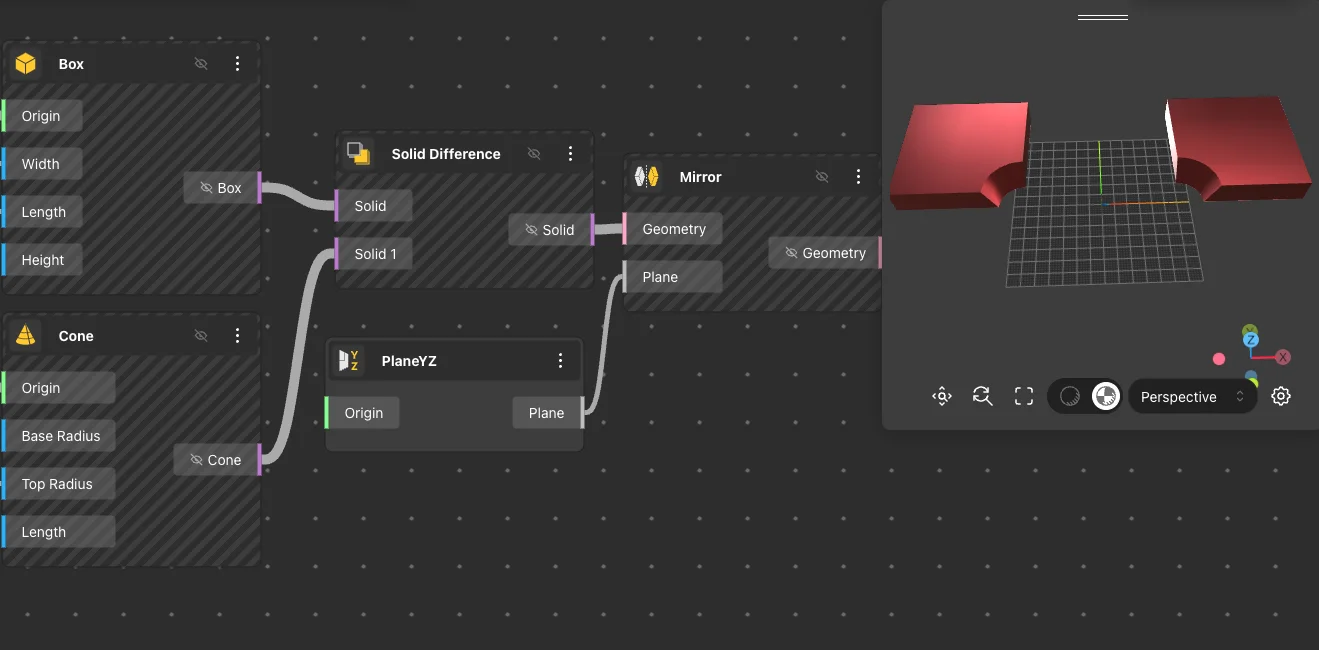Toggle visibility of the Solid Difference node
Image resolution: width=1319 pixels, height=650 pixels.
click(534, 154)
